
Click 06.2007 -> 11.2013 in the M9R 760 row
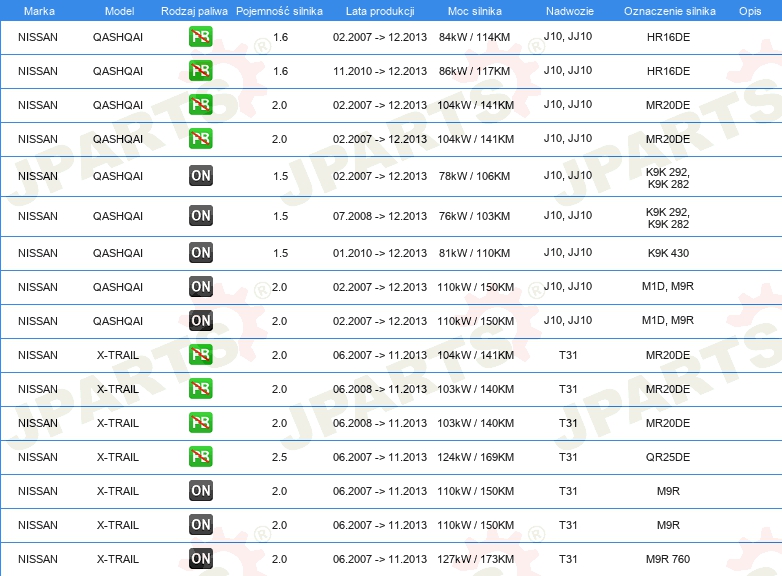click(x=380, y=559)
